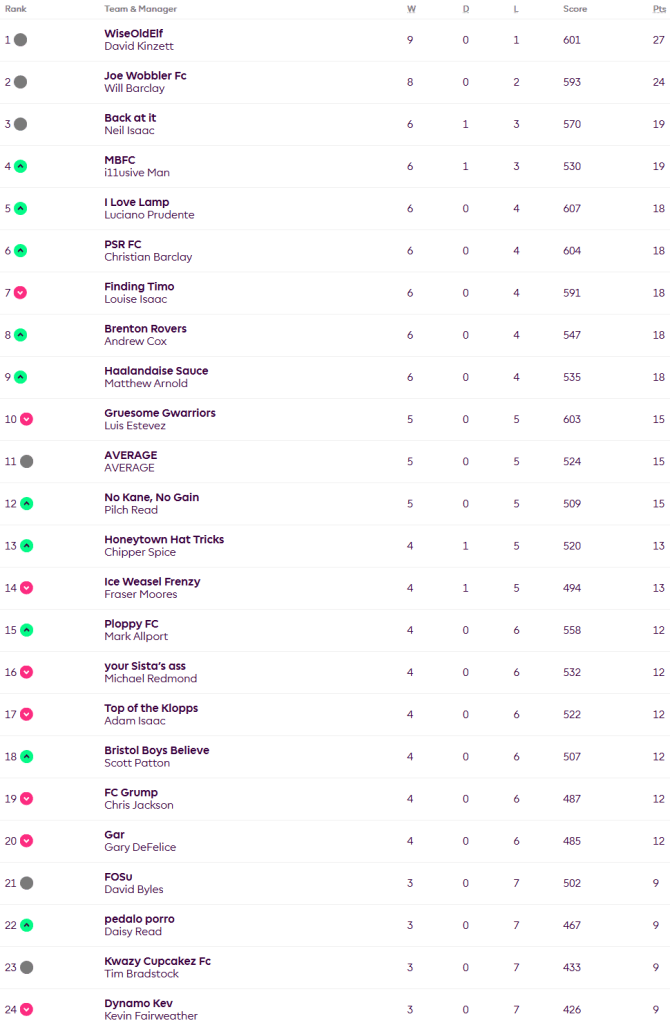Click the pink down arrow beside FC Grump
The width and height of the screenshot is (670, 1023).
[27, 799]
